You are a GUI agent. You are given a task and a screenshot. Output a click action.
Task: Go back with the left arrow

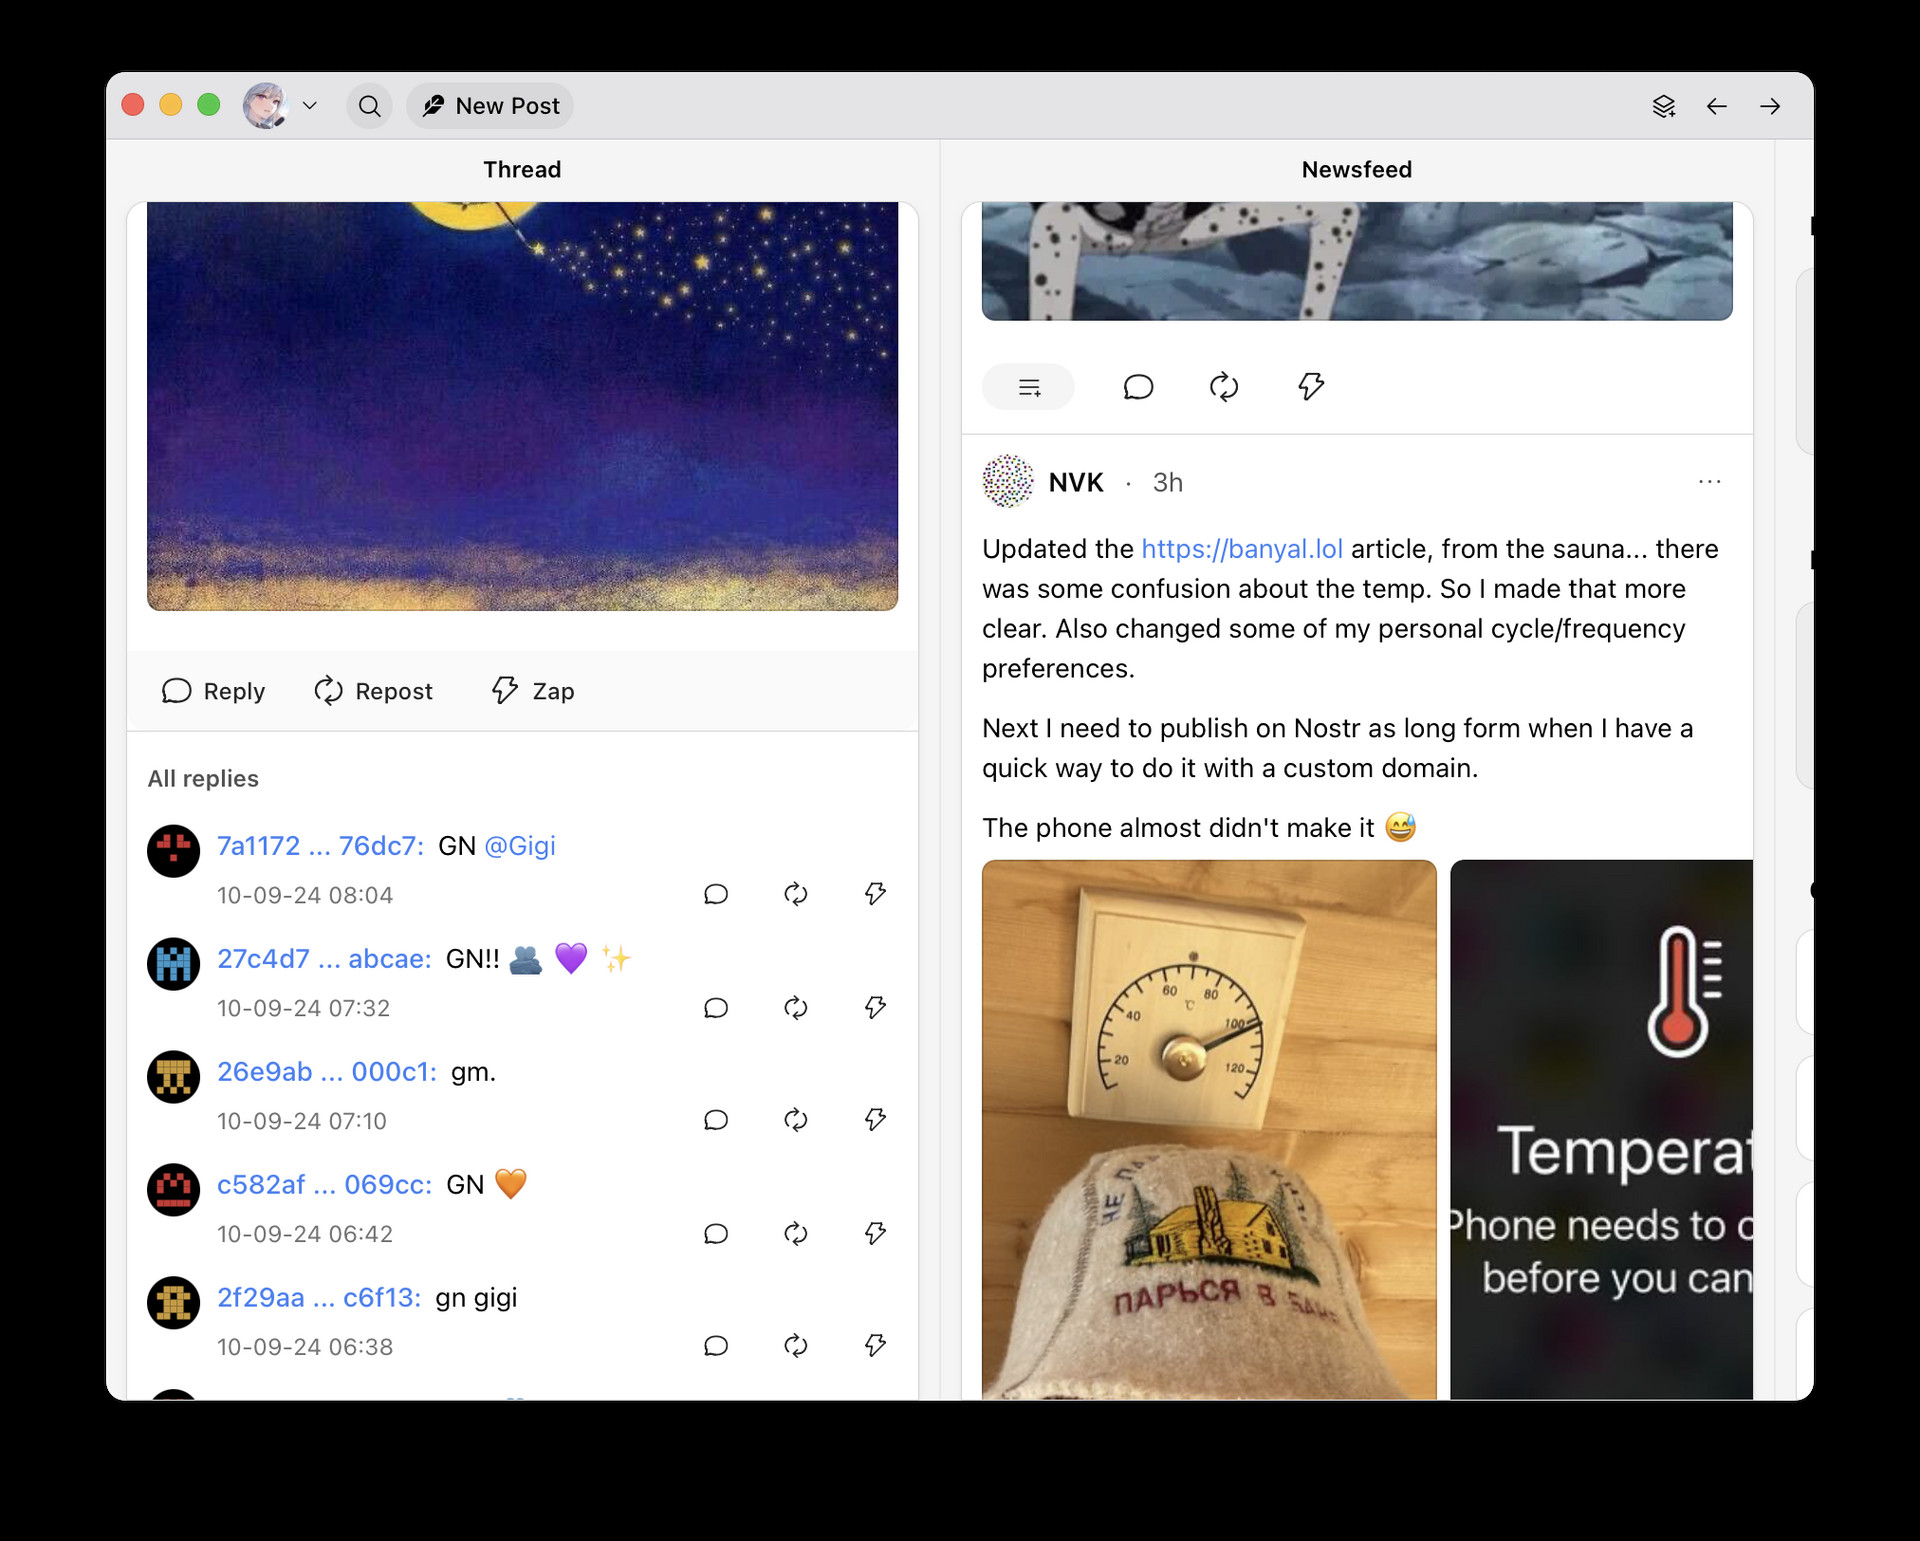[x=1716, y=106]
